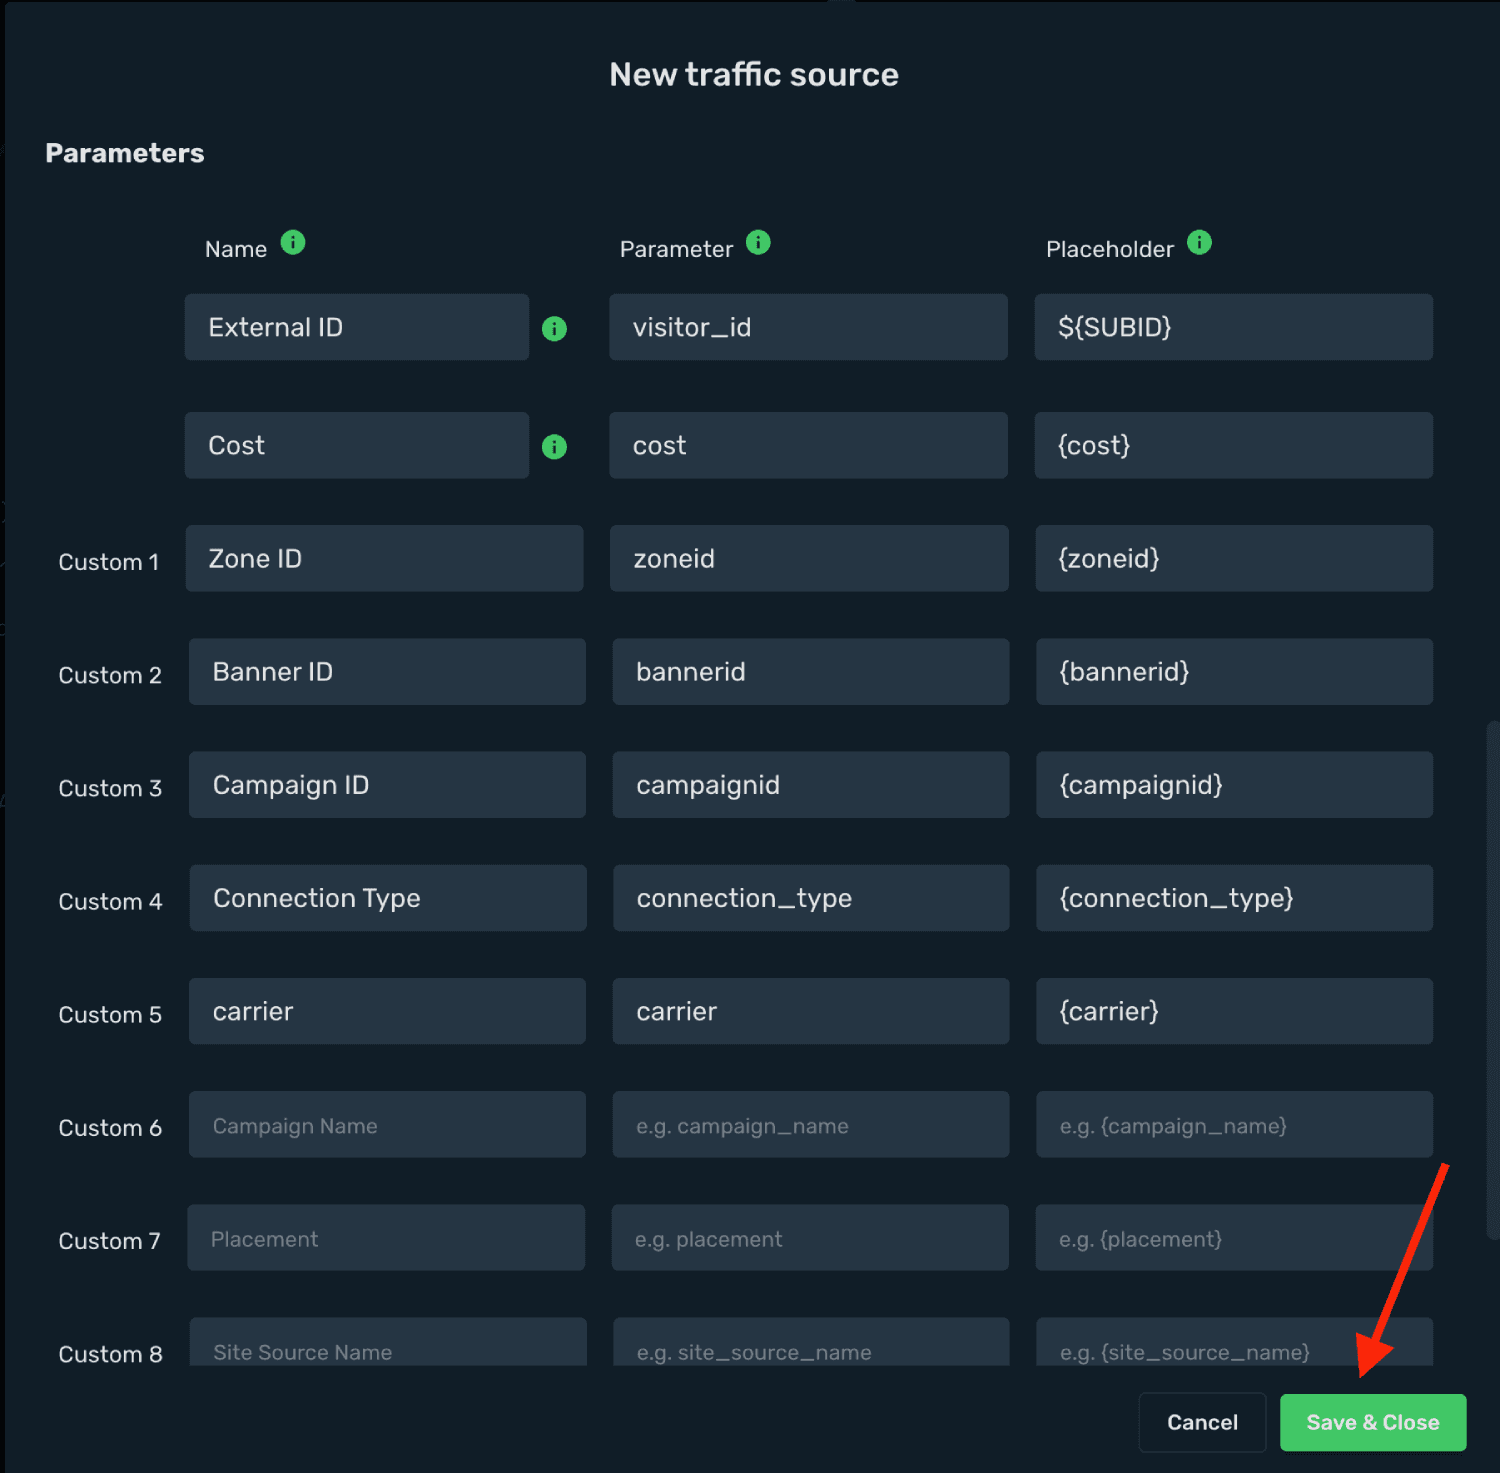The height and width of the screenshot is (1473, 1500).
Task: Click the Site Source Name field
Action: point(388,1342)
